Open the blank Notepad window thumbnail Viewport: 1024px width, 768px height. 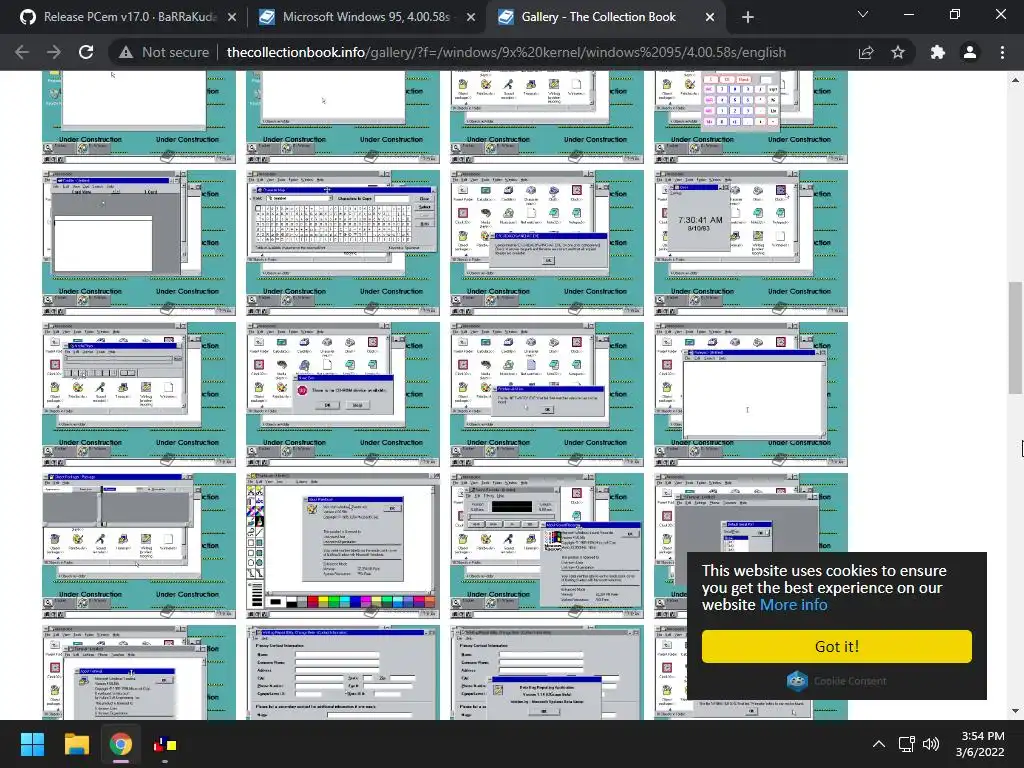click(x=751, y=394)
